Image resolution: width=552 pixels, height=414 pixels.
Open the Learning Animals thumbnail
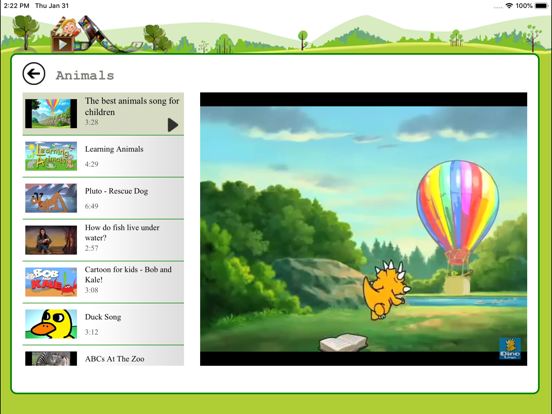[x=51, y=156]
